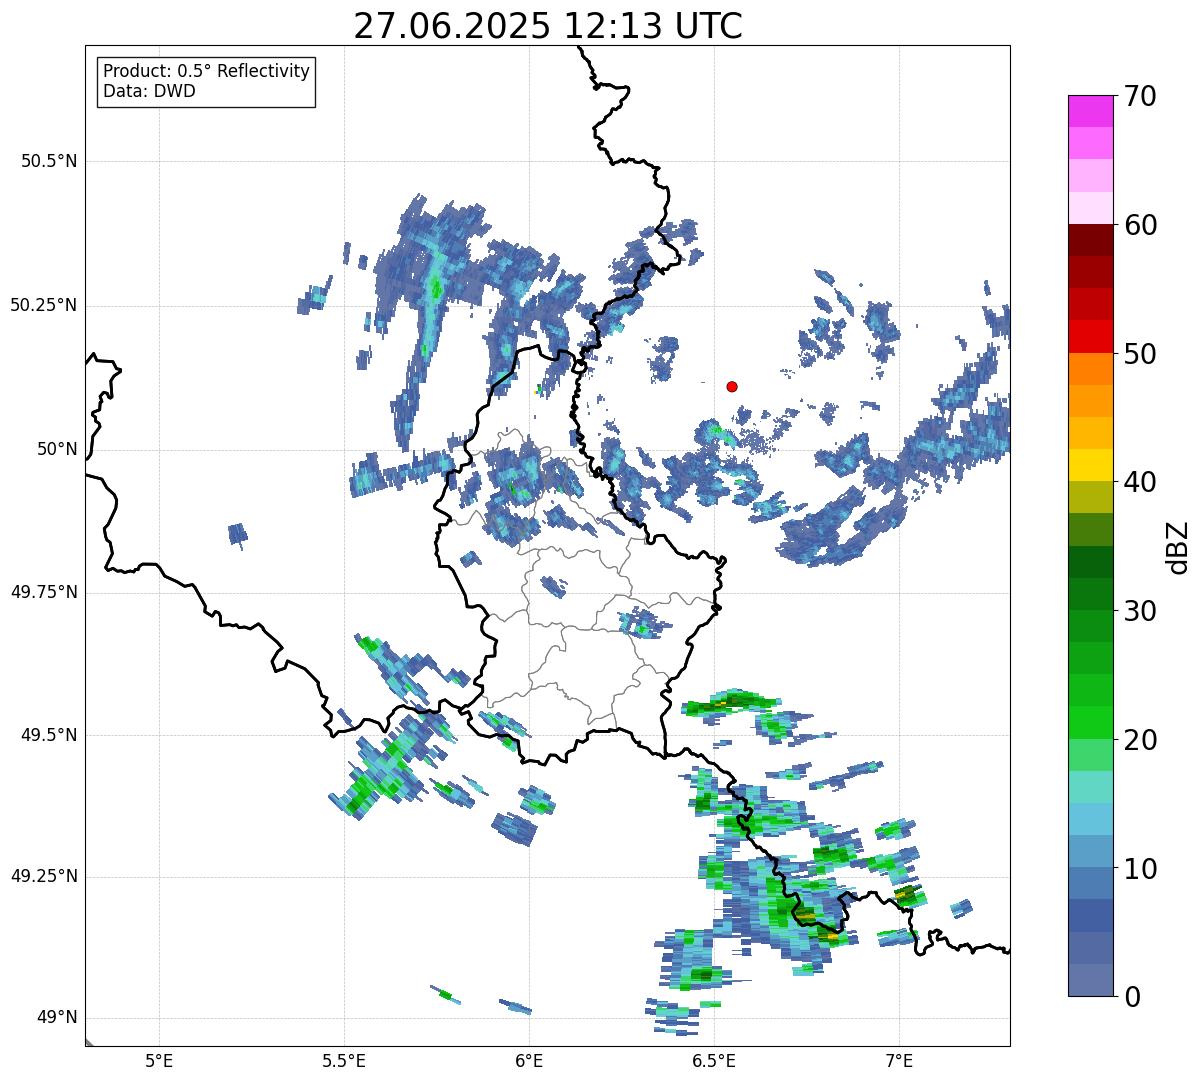Click the 49.5°N latitude label
Image resolution: width=1202 pixels, height=1081 pixels.
(48, 735)
